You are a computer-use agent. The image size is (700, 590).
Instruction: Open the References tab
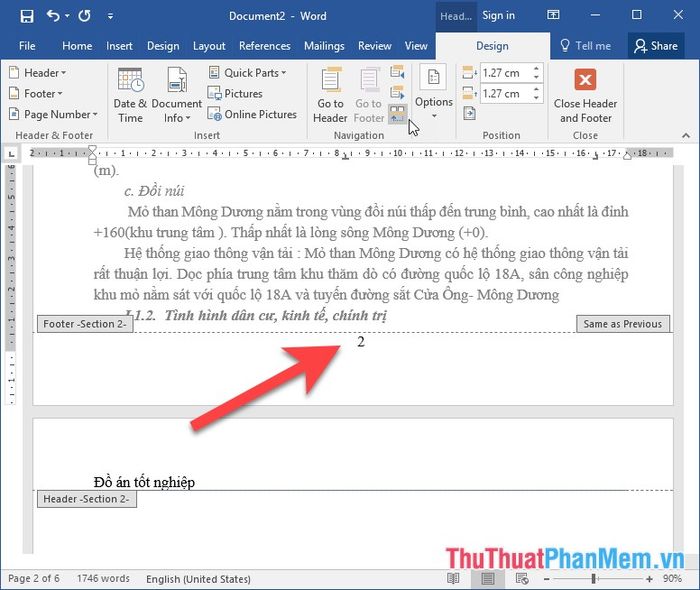264,46
